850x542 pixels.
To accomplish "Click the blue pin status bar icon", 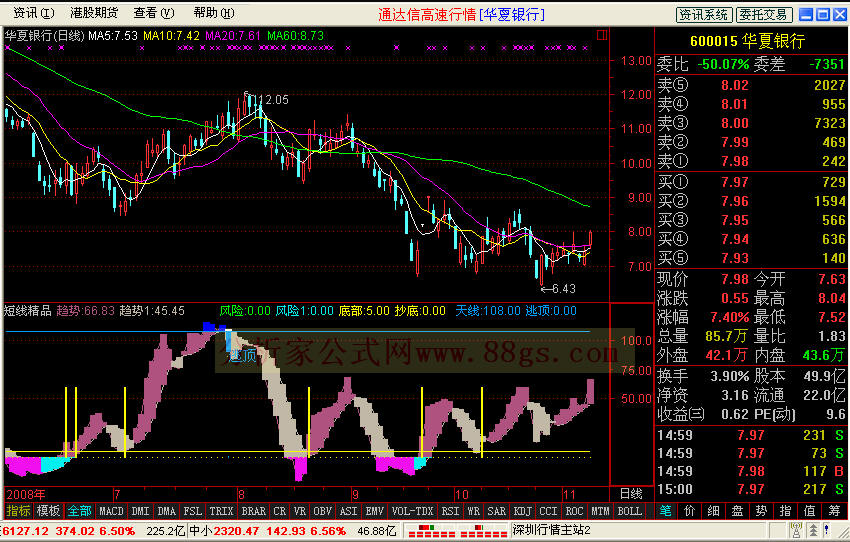I will [x=827, y=530].
